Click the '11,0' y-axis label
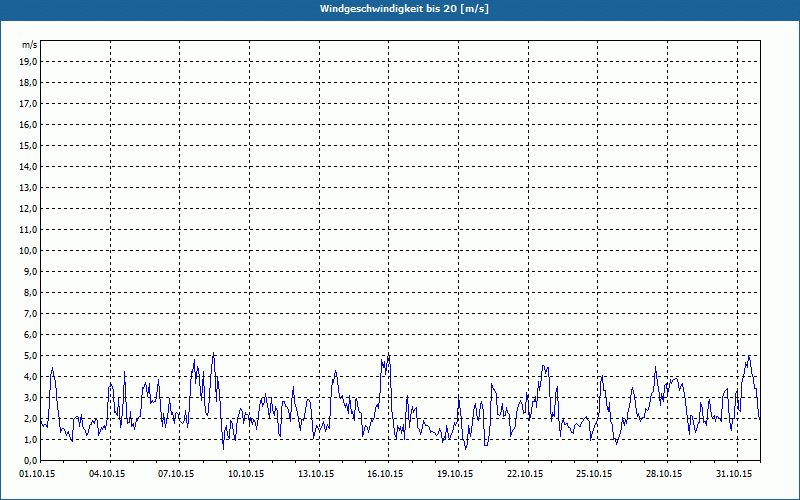800x500 pixels. [x=28, y=230]
